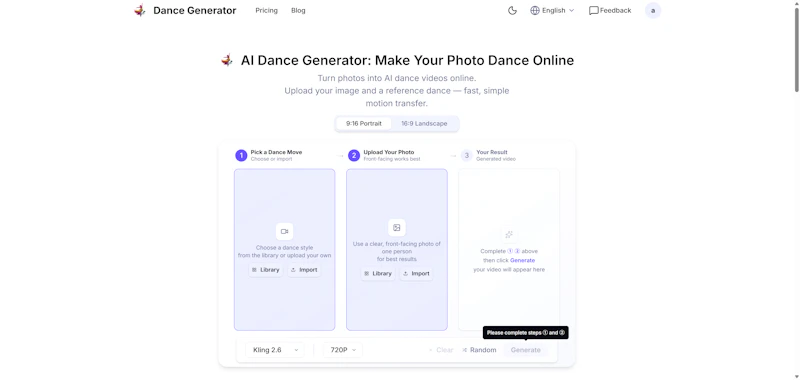Screen dimensions: 800x380
Task: Switch to 16:9 Landscape tab
Action: pos(424,123)
